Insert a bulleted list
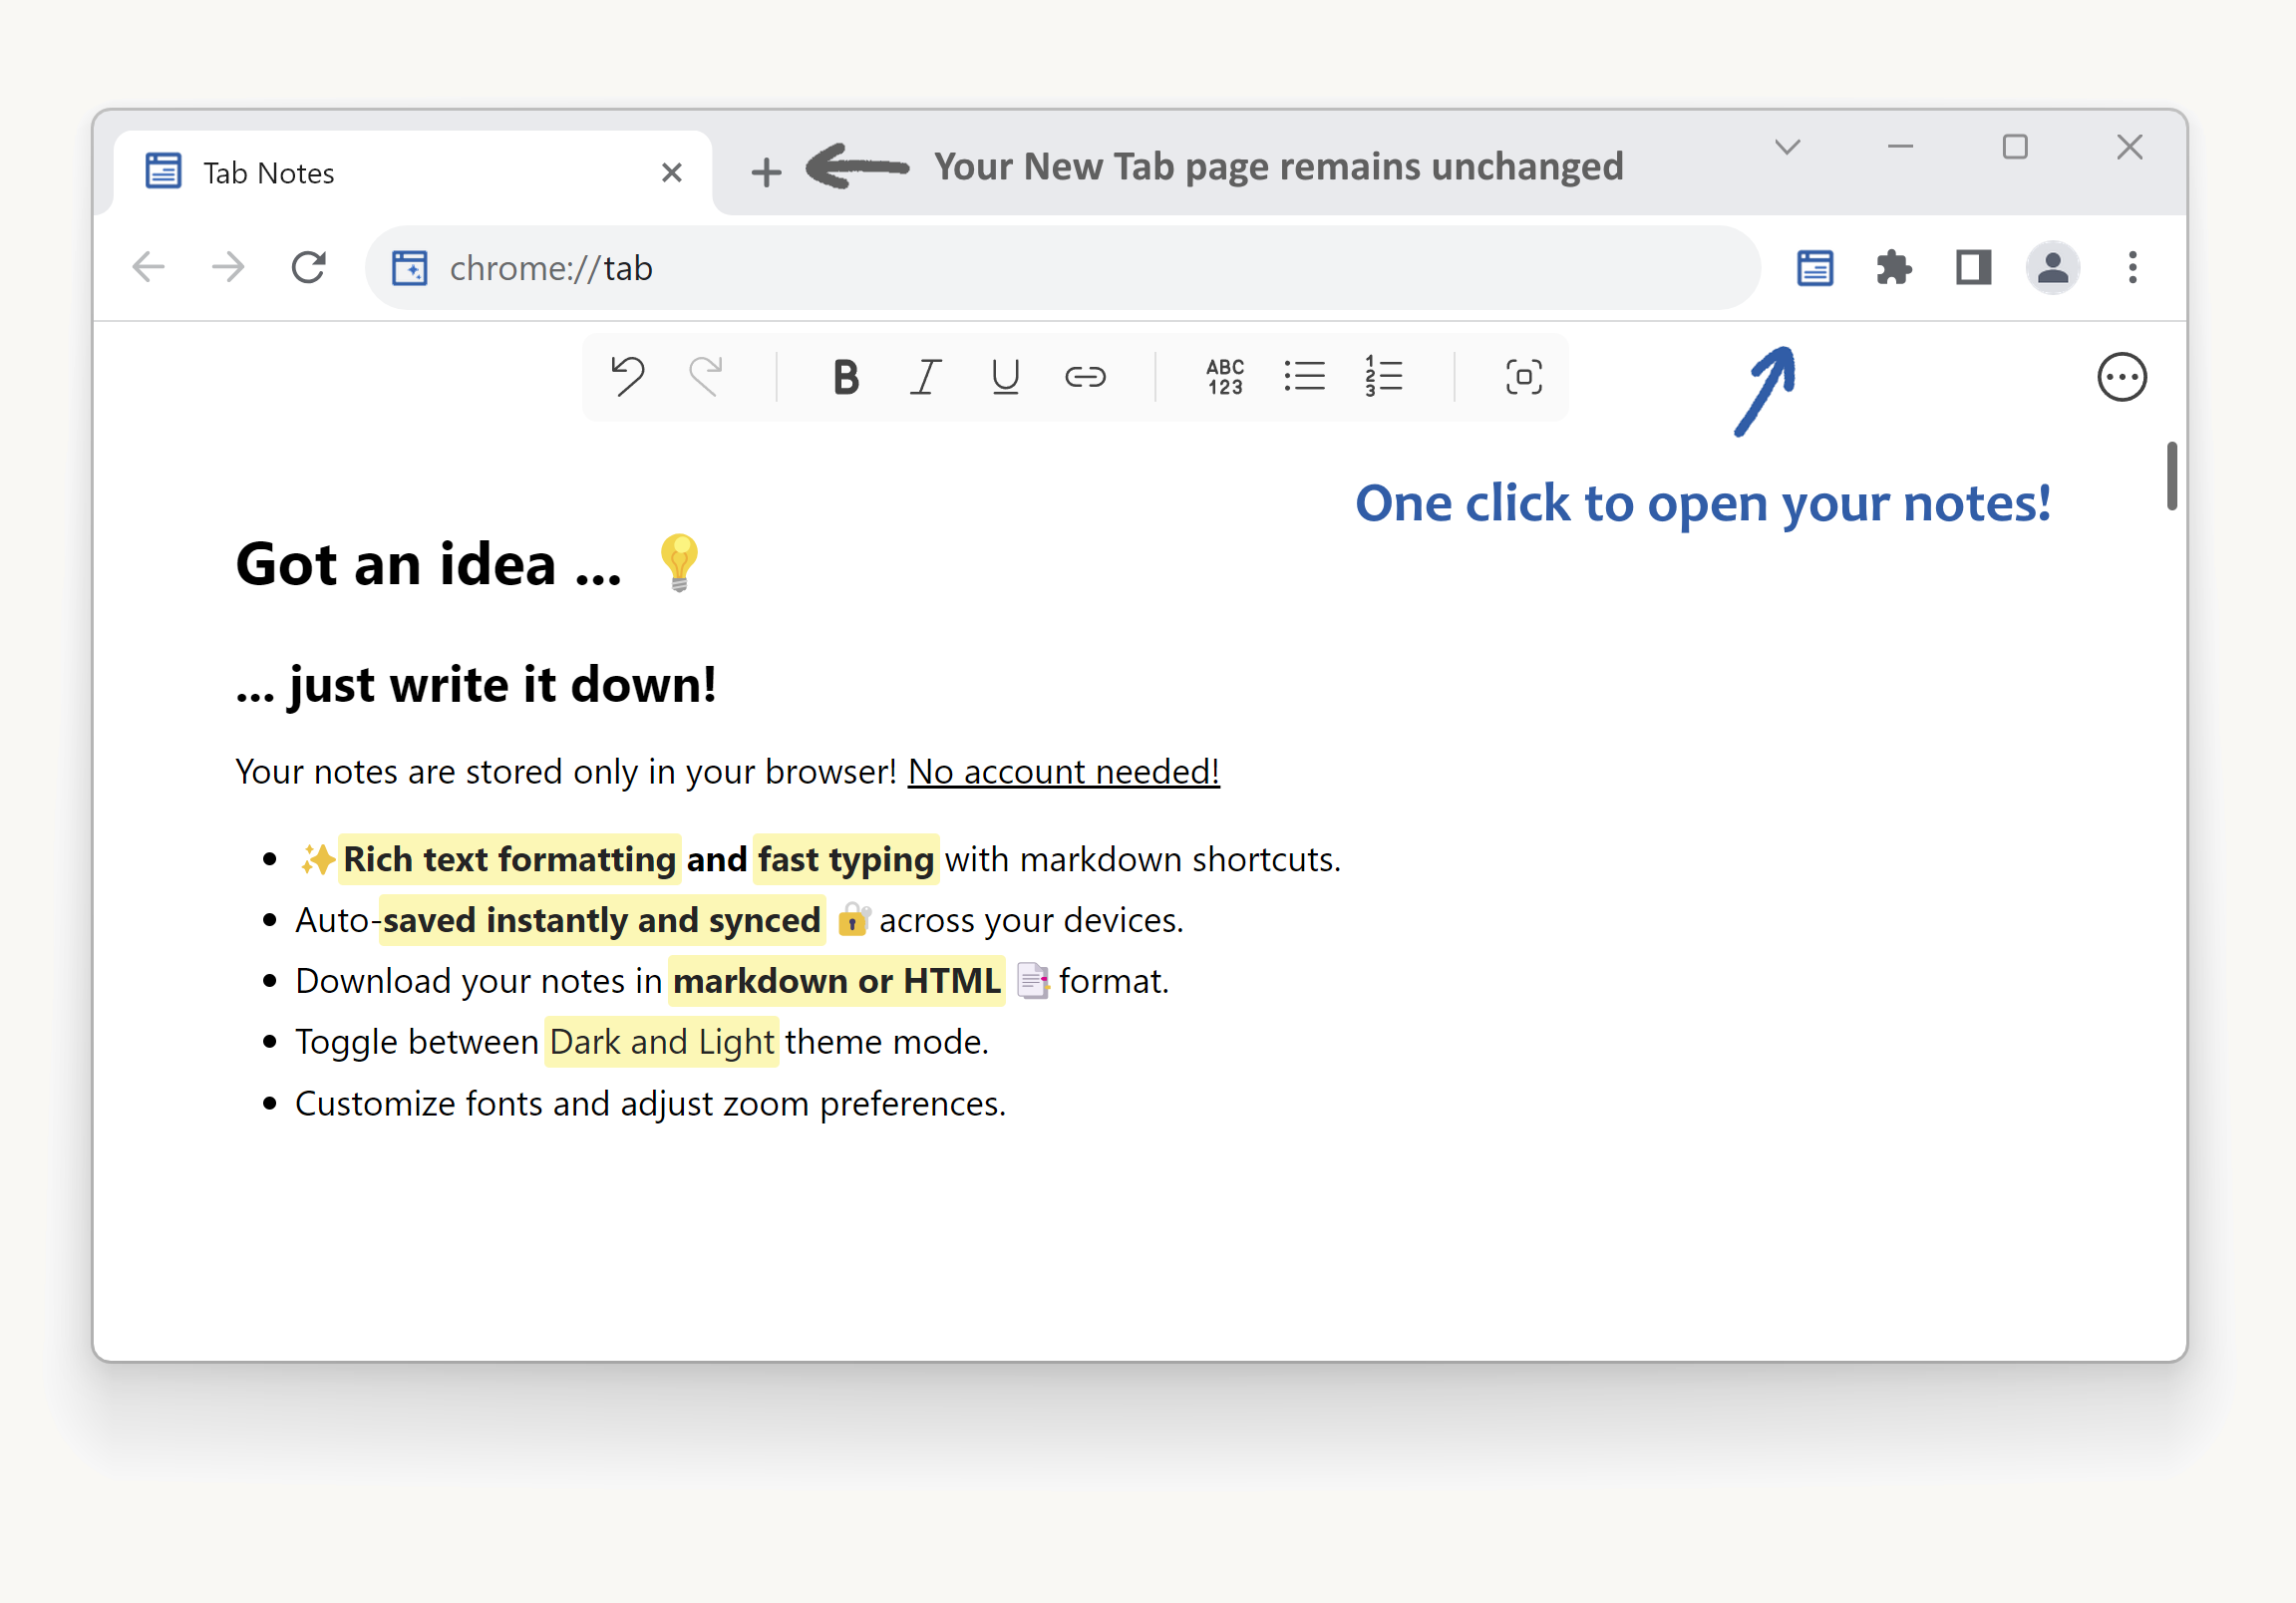Image resolution: width=2296 pixels, height=1603 pixels. click(x=1304, y=377)
